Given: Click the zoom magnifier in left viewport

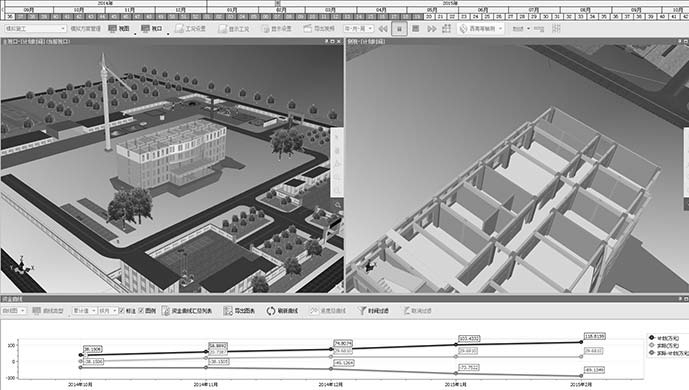Looking at the screenshot, I should pos(337,205).
